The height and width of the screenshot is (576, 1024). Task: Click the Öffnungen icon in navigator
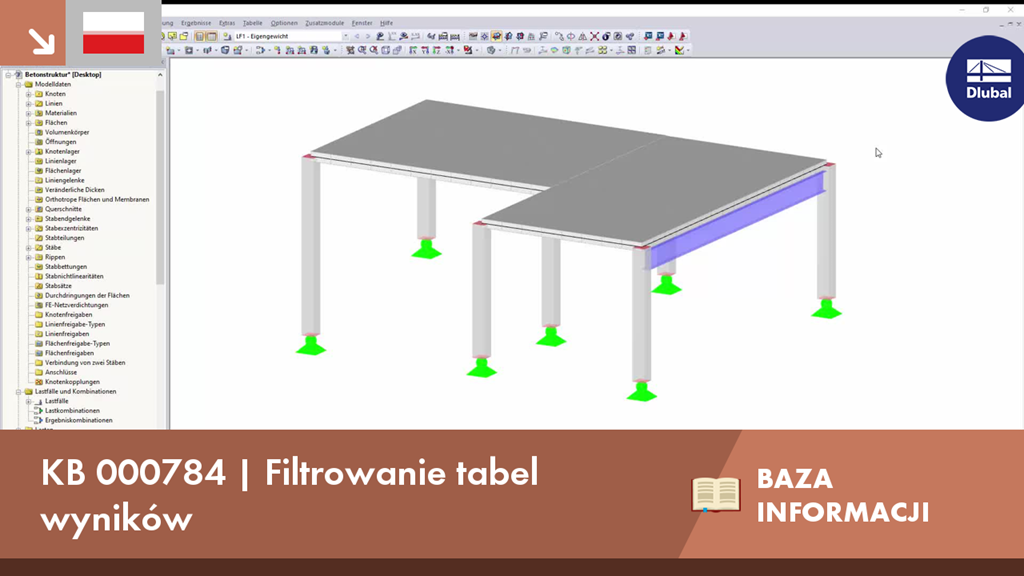click(39, 142)
